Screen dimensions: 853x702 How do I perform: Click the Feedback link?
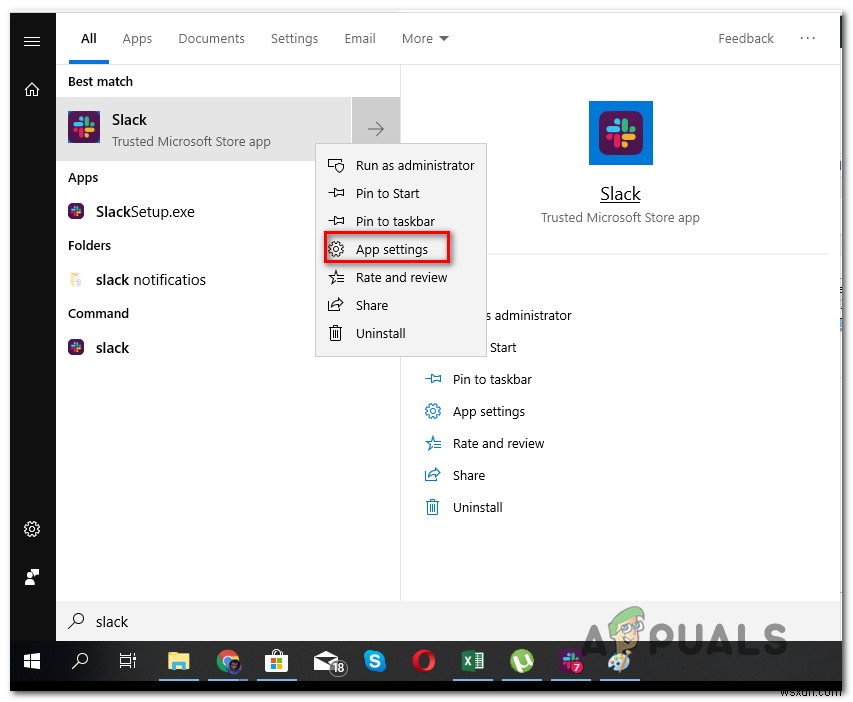tap(745, 39)
